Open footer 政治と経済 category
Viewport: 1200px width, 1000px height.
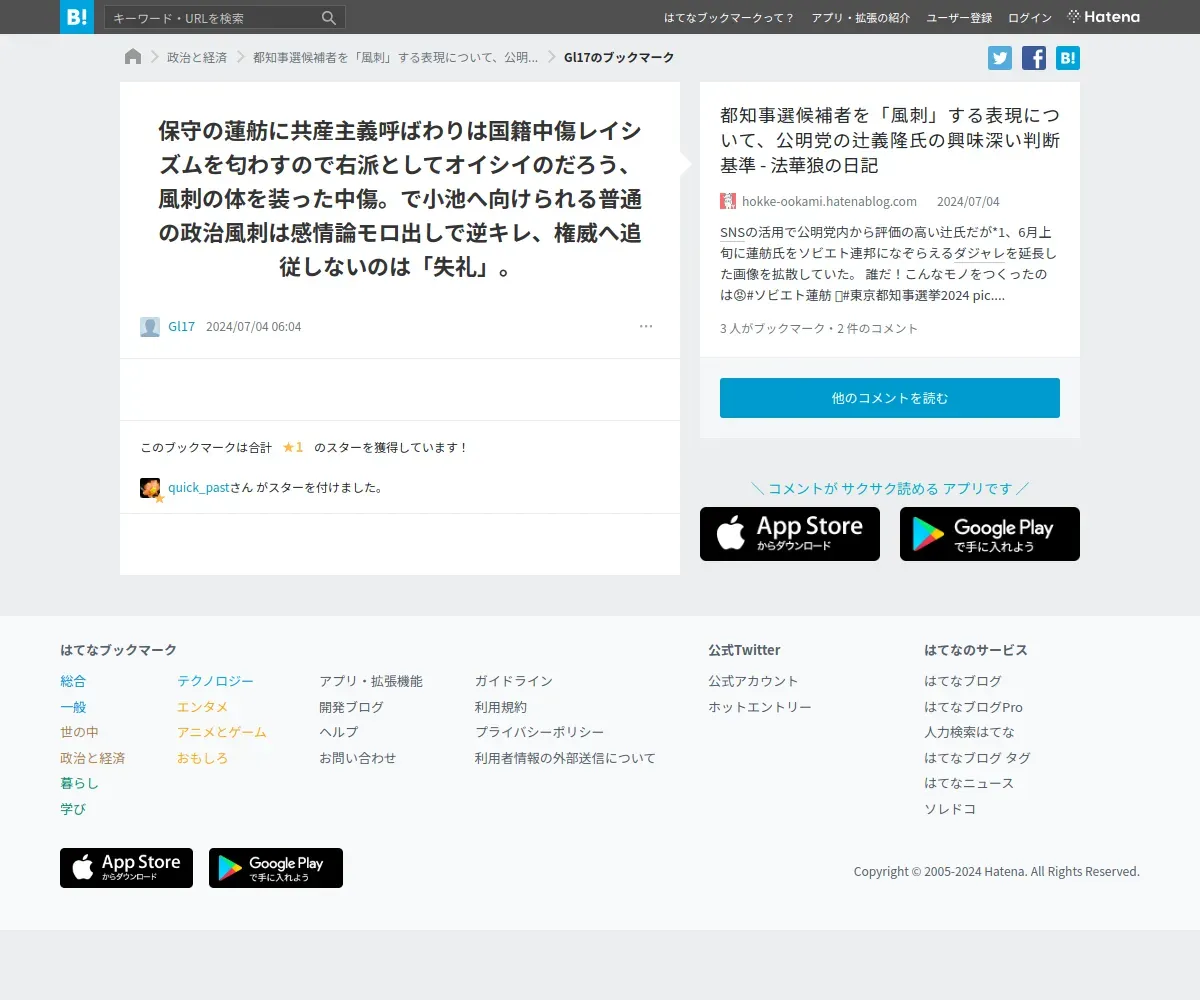pyautogui.click(x=92, y=758)
